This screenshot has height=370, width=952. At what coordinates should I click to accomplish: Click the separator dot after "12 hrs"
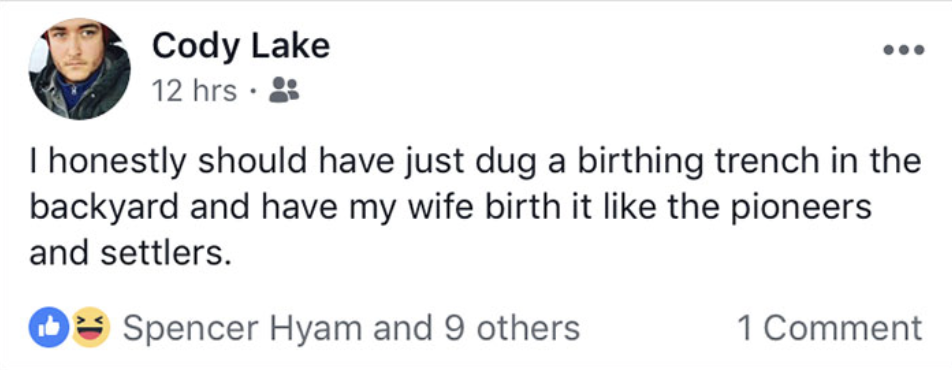[253, 92]
